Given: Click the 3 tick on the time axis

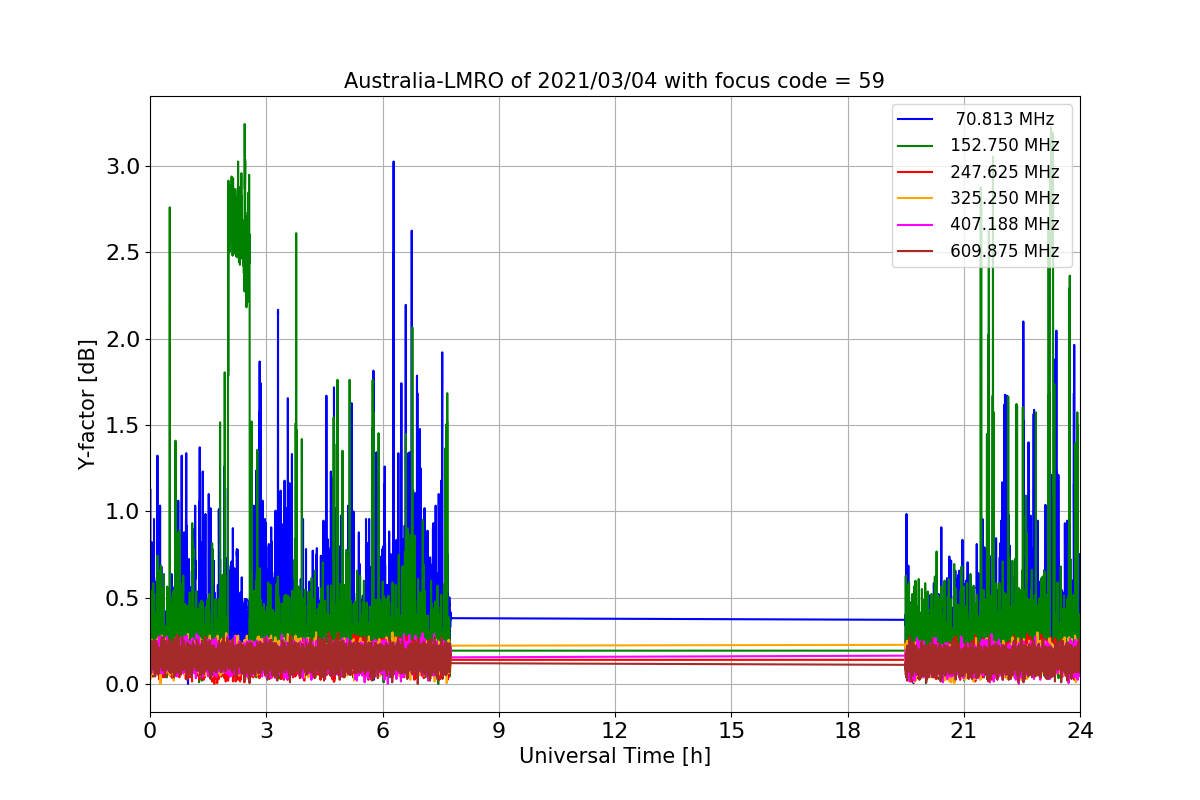Looking at the screenshot, I should pos(266,730).
